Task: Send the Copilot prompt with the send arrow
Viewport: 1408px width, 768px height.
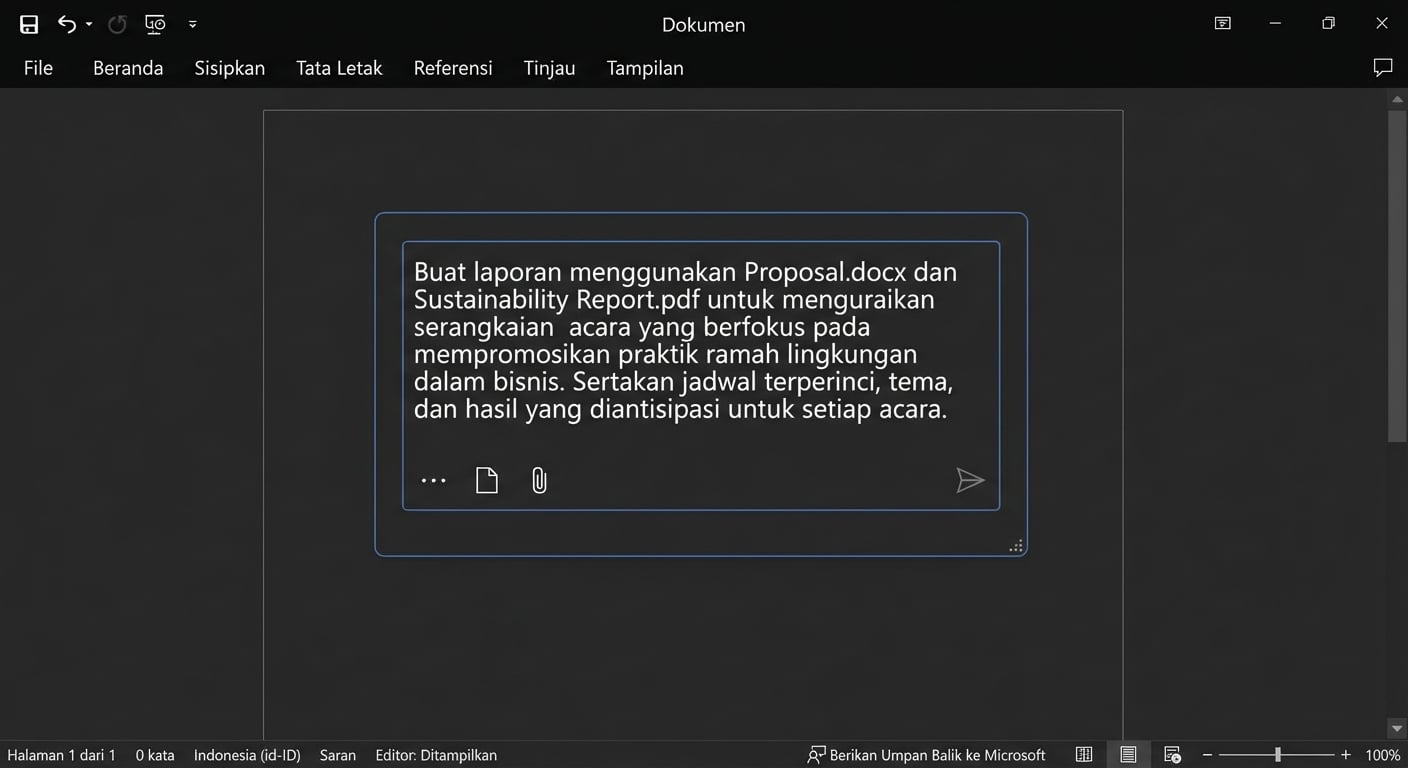Action: 969,480
